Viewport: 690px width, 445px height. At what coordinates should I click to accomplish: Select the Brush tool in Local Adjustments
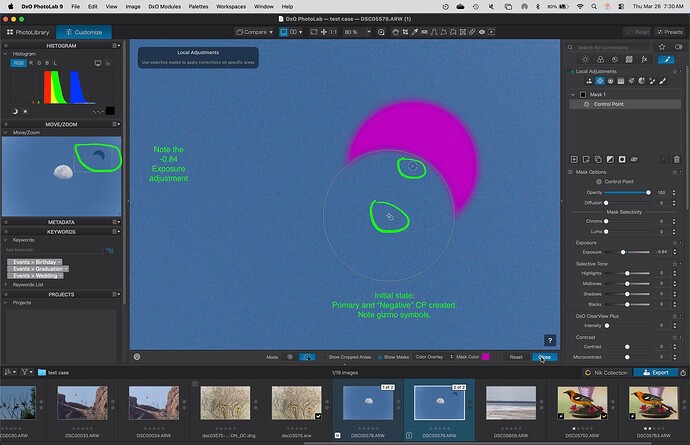662,81
